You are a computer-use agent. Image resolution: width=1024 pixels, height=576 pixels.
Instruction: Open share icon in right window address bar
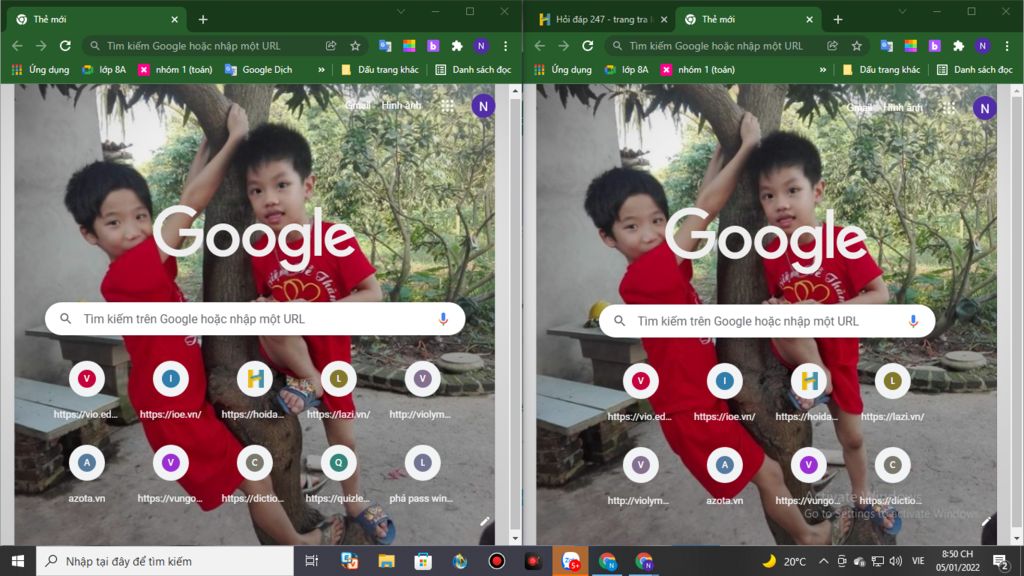[832, 46]
